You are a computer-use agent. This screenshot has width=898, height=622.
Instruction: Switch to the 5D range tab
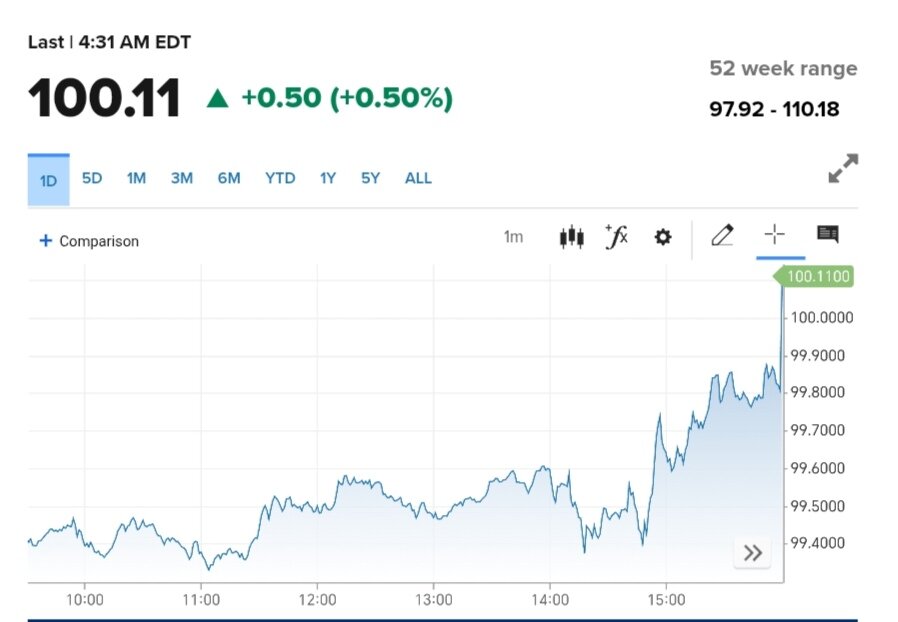click(92, 178)
